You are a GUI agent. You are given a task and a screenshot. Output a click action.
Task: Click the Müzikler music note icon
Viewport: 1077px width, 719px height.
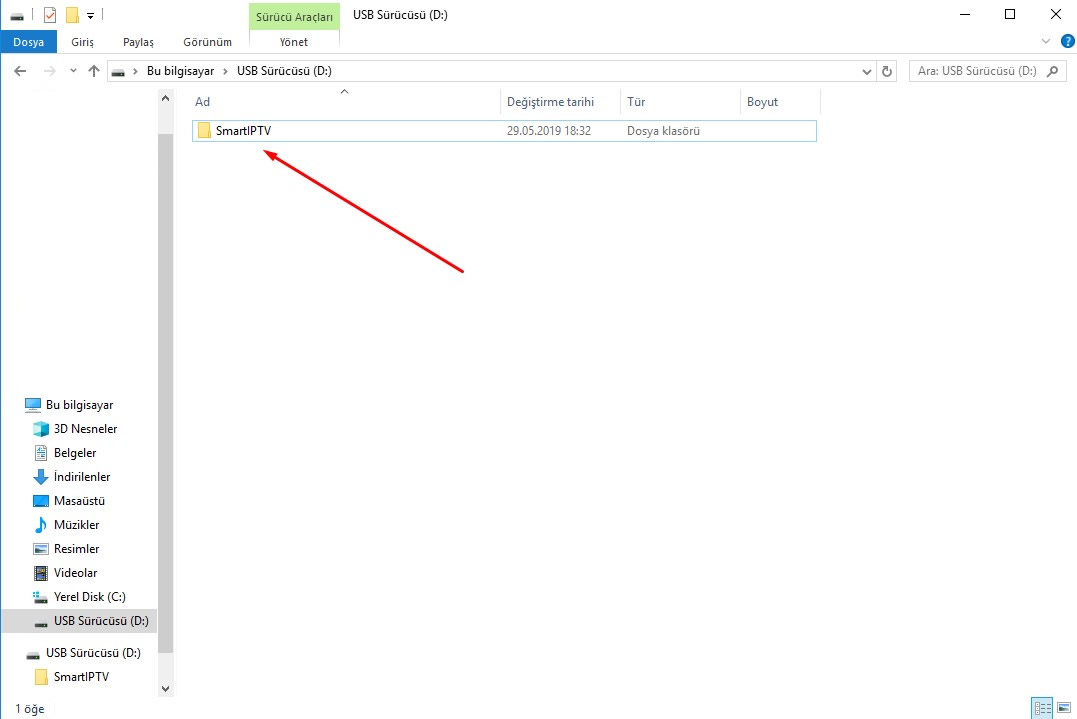point(41,525)
